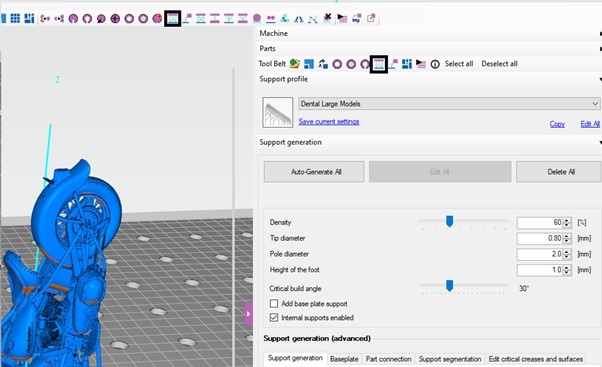The width and height of the screenshot is (602, 367).
Task: Click the support icon with downward triangle in top toolbar
Action: pos(229,18)
